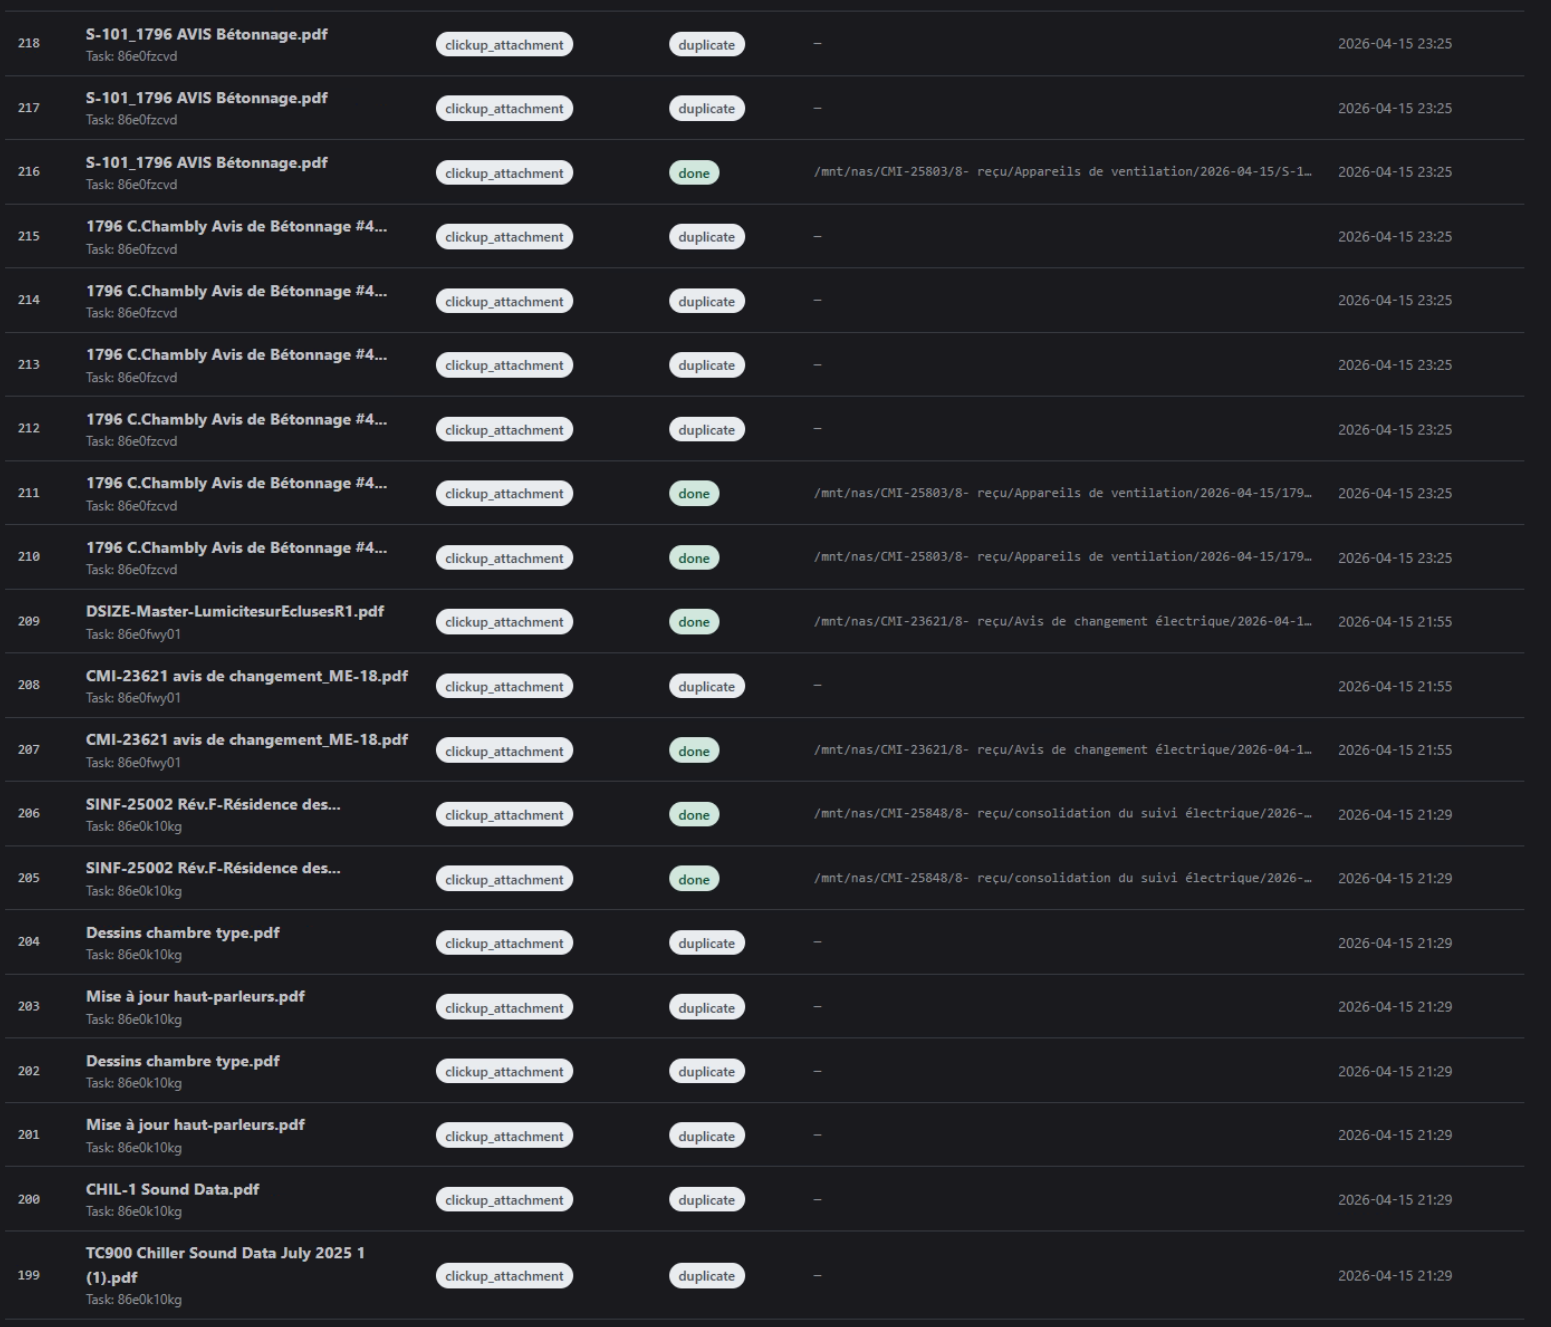Click the consolidation path in row 205

1062,878
